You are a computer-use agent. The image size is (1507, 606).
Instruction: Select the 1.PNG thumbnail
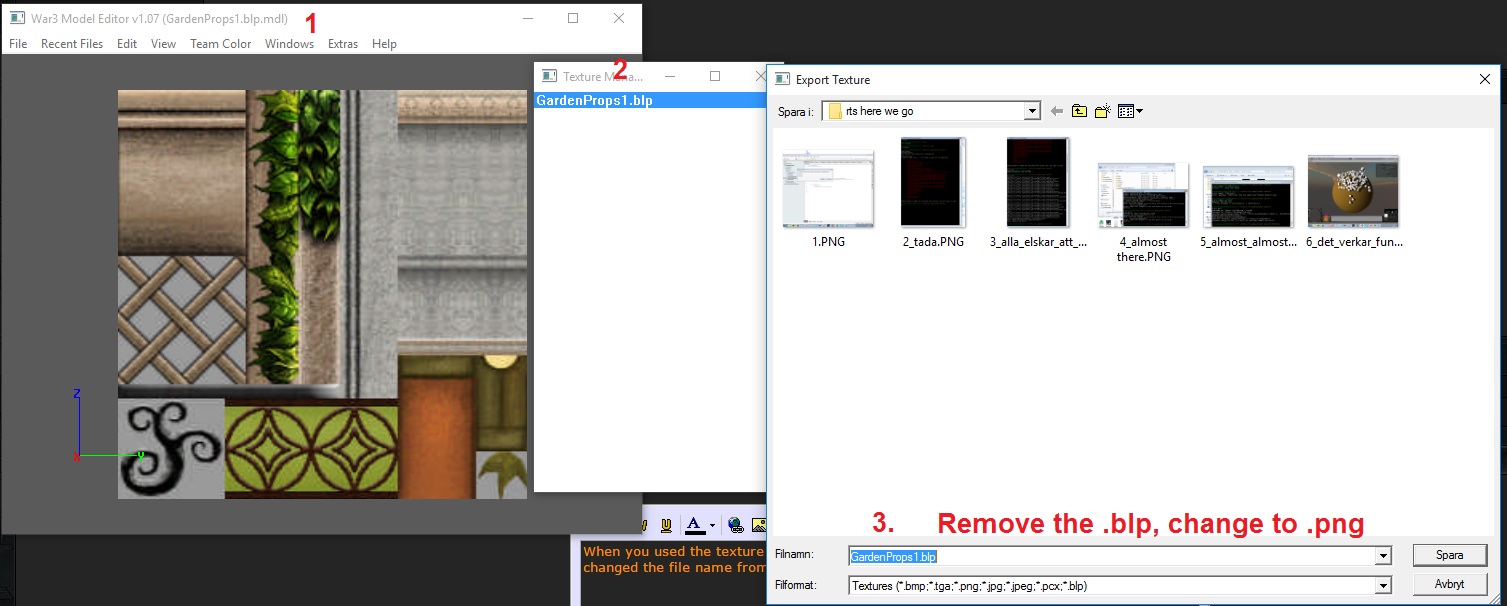(828, 189)
